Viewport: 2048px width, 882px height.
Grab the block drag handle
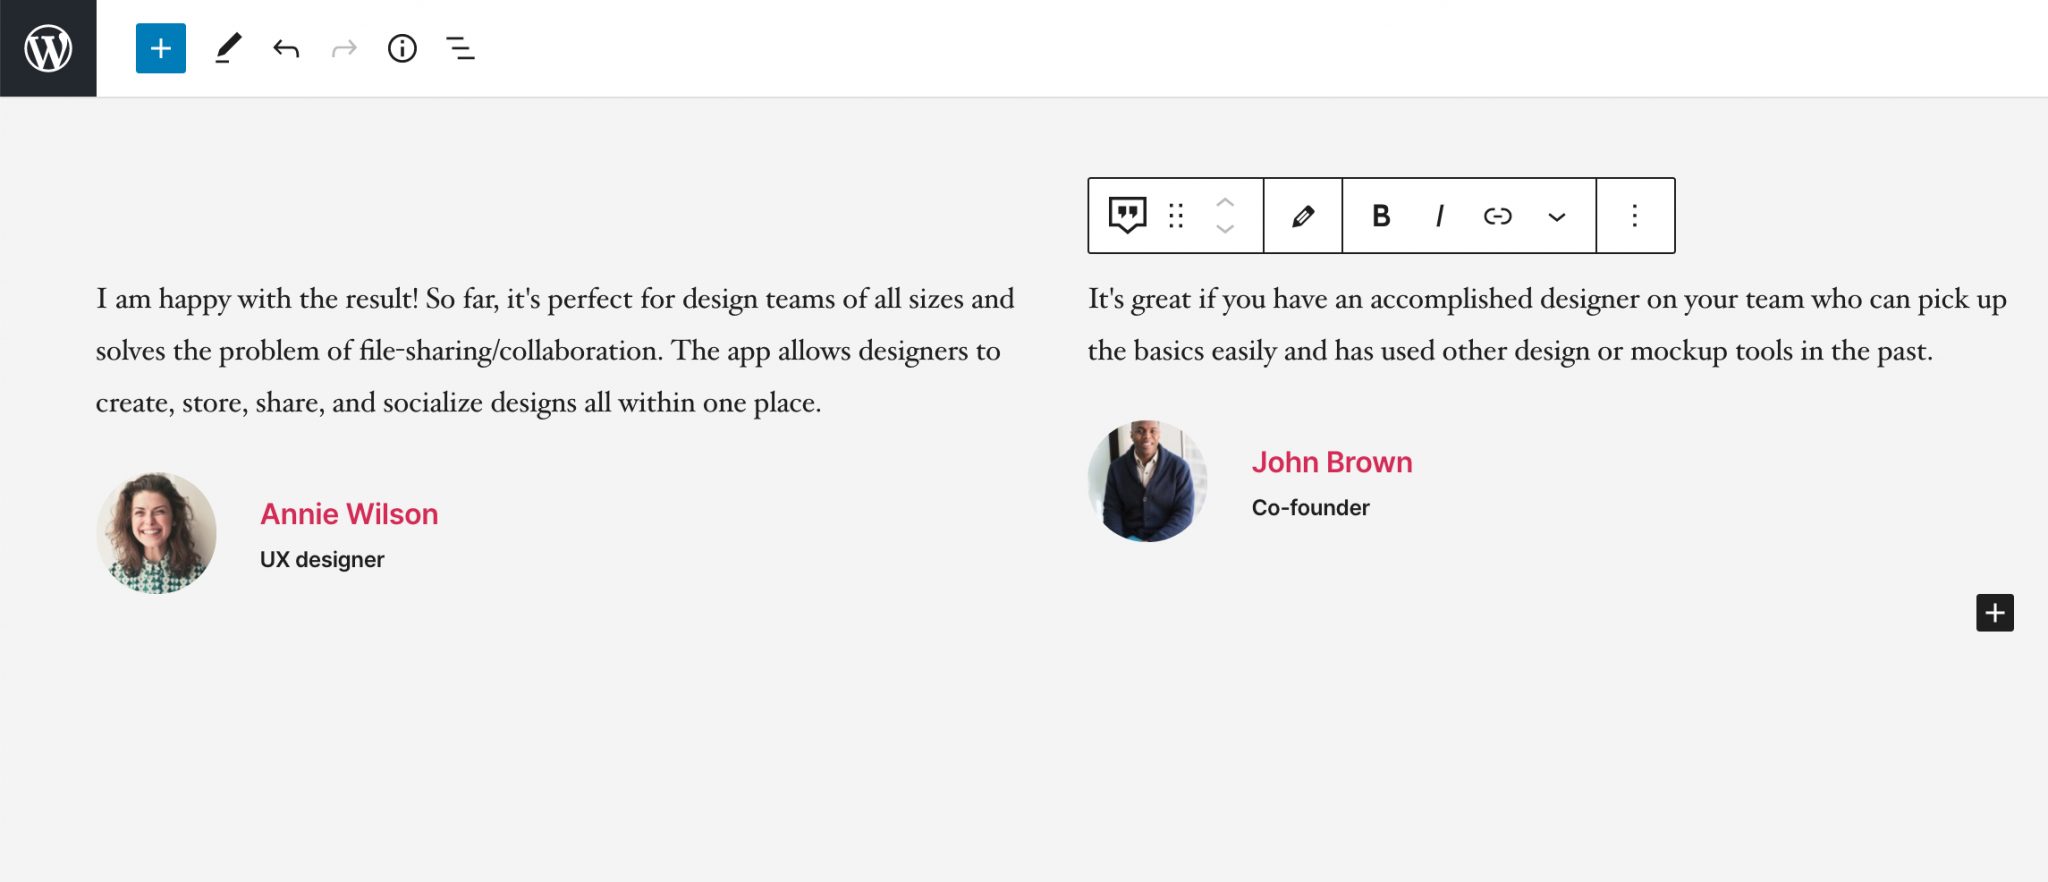1176,216
